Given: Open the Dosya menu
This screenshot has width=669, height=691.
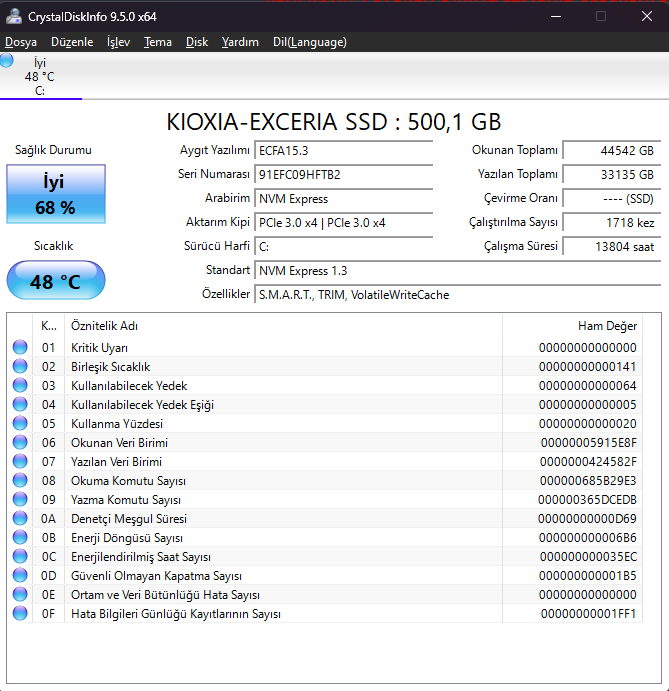Looking at the screenshot, I should (20, 42).
